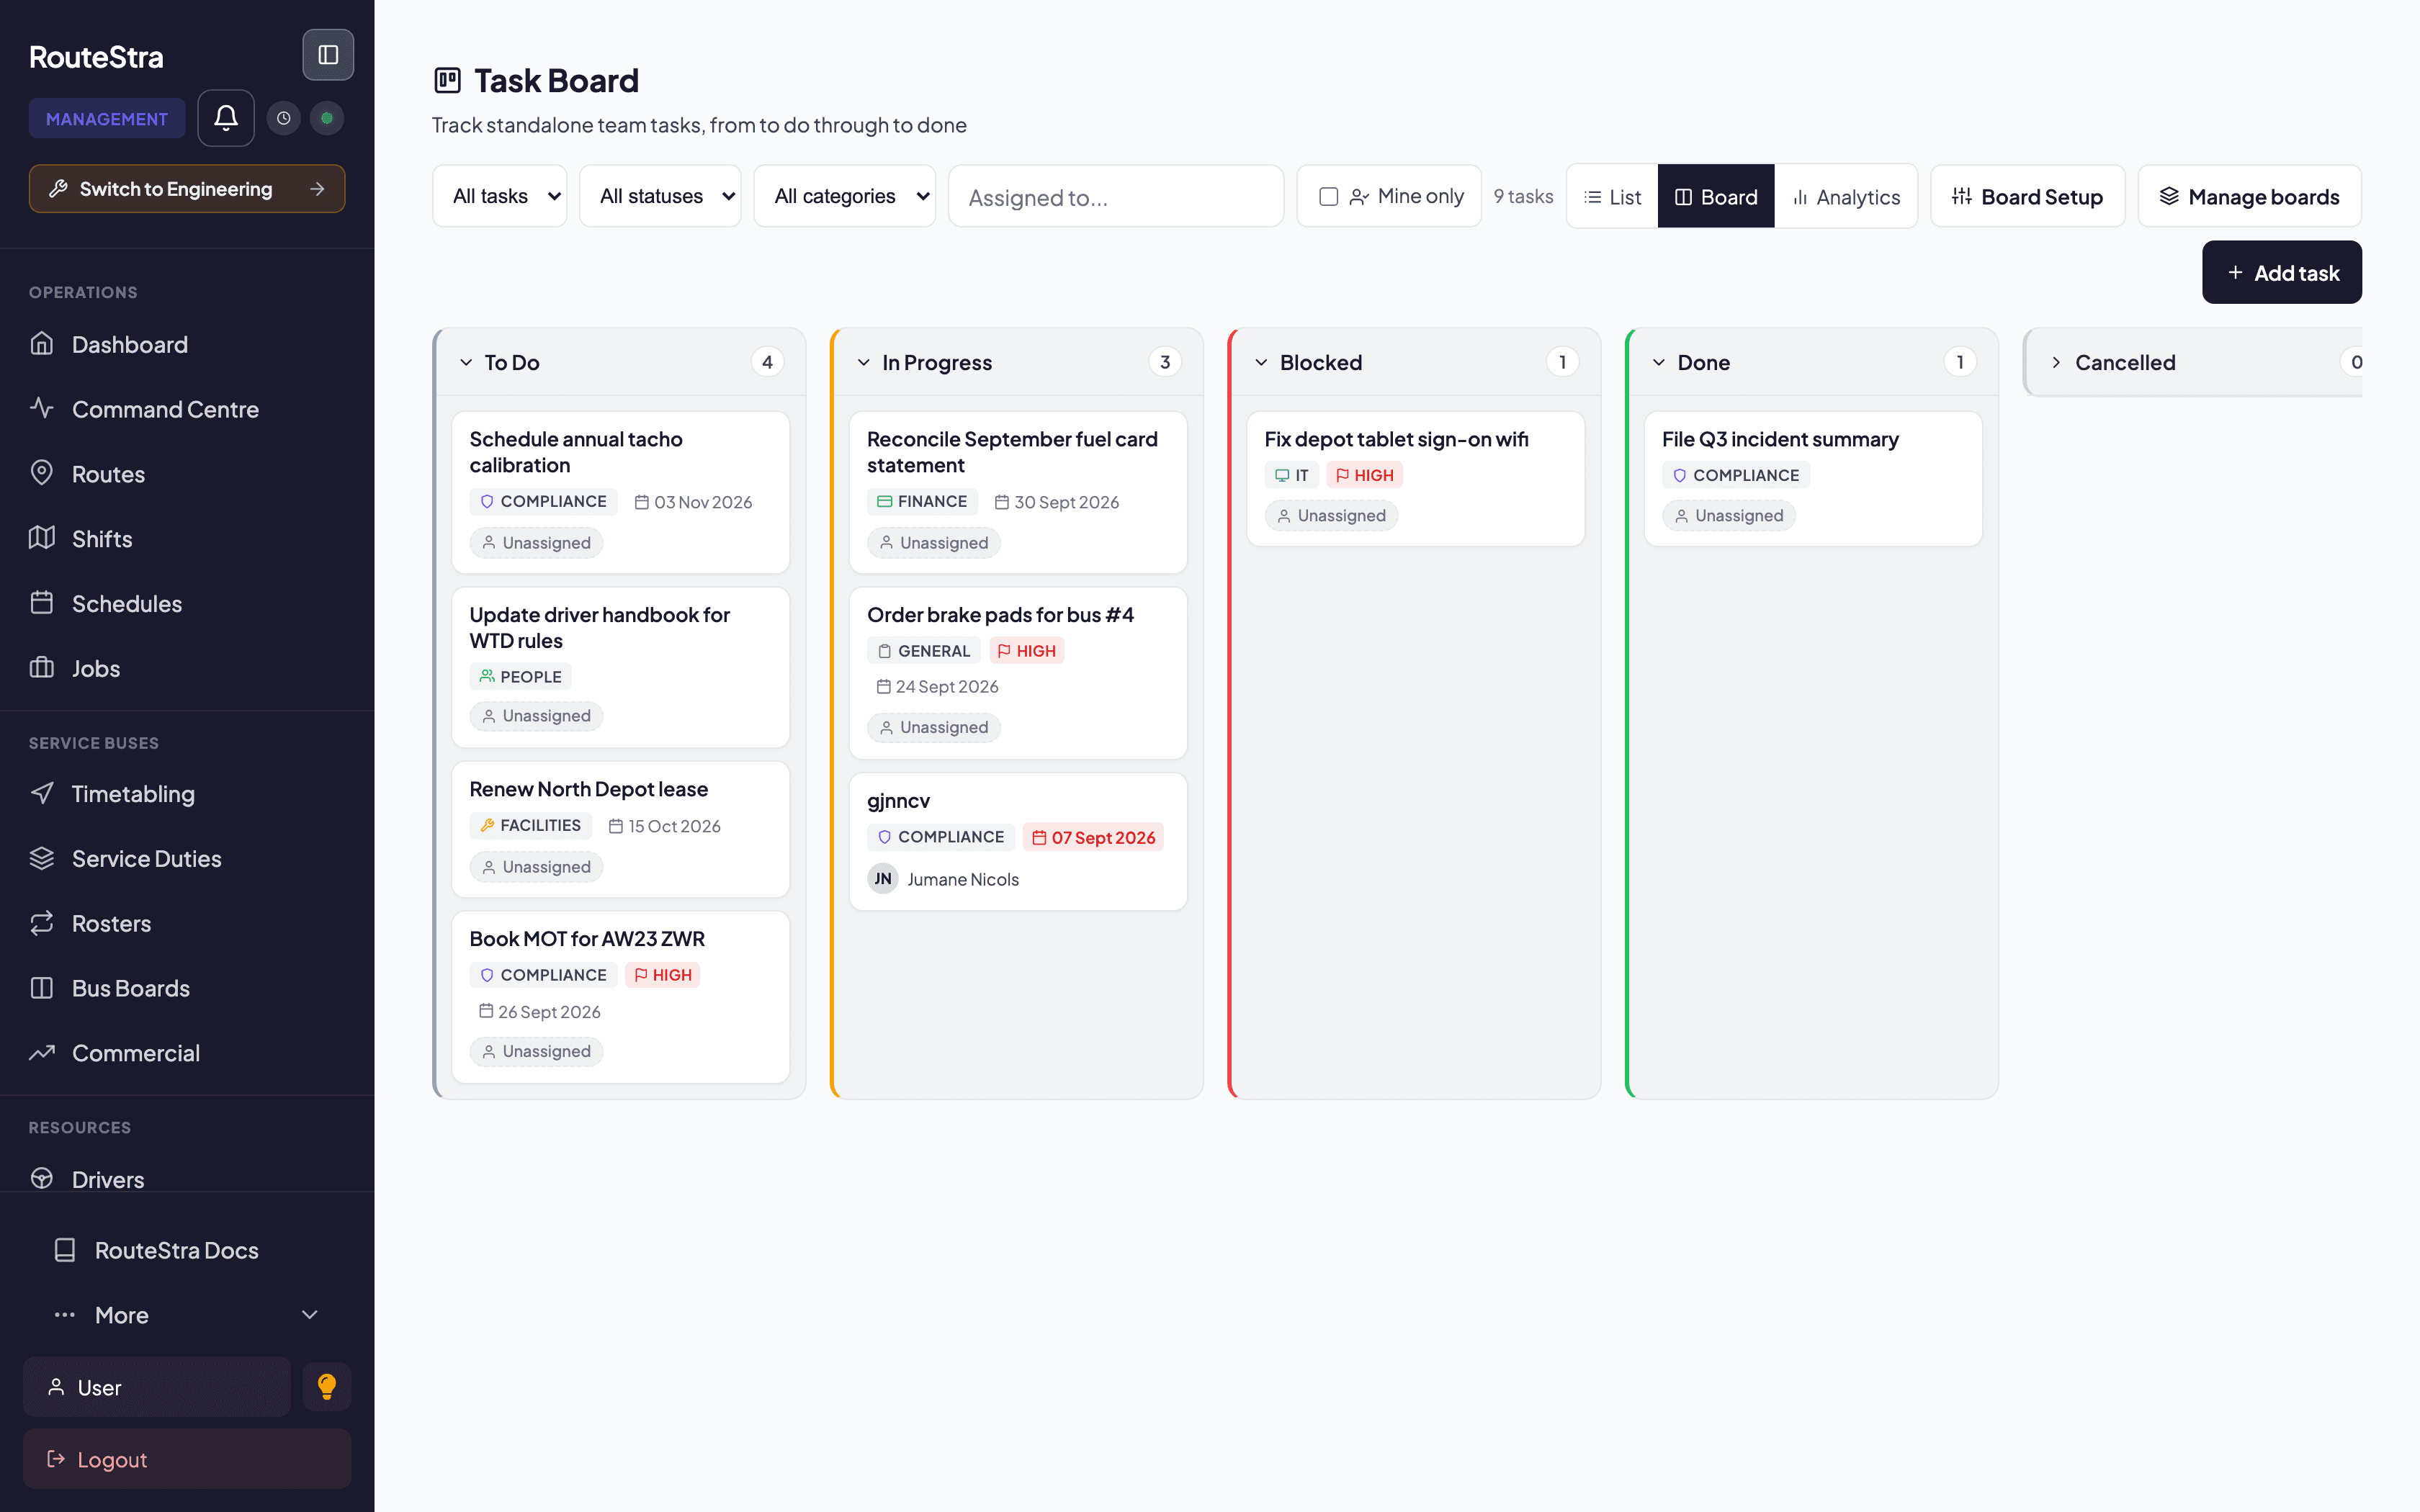The height and width of the screenshot is (1512, 2420).
Task: Open the All tasks dropdown
Action: (x=499, y=196)
